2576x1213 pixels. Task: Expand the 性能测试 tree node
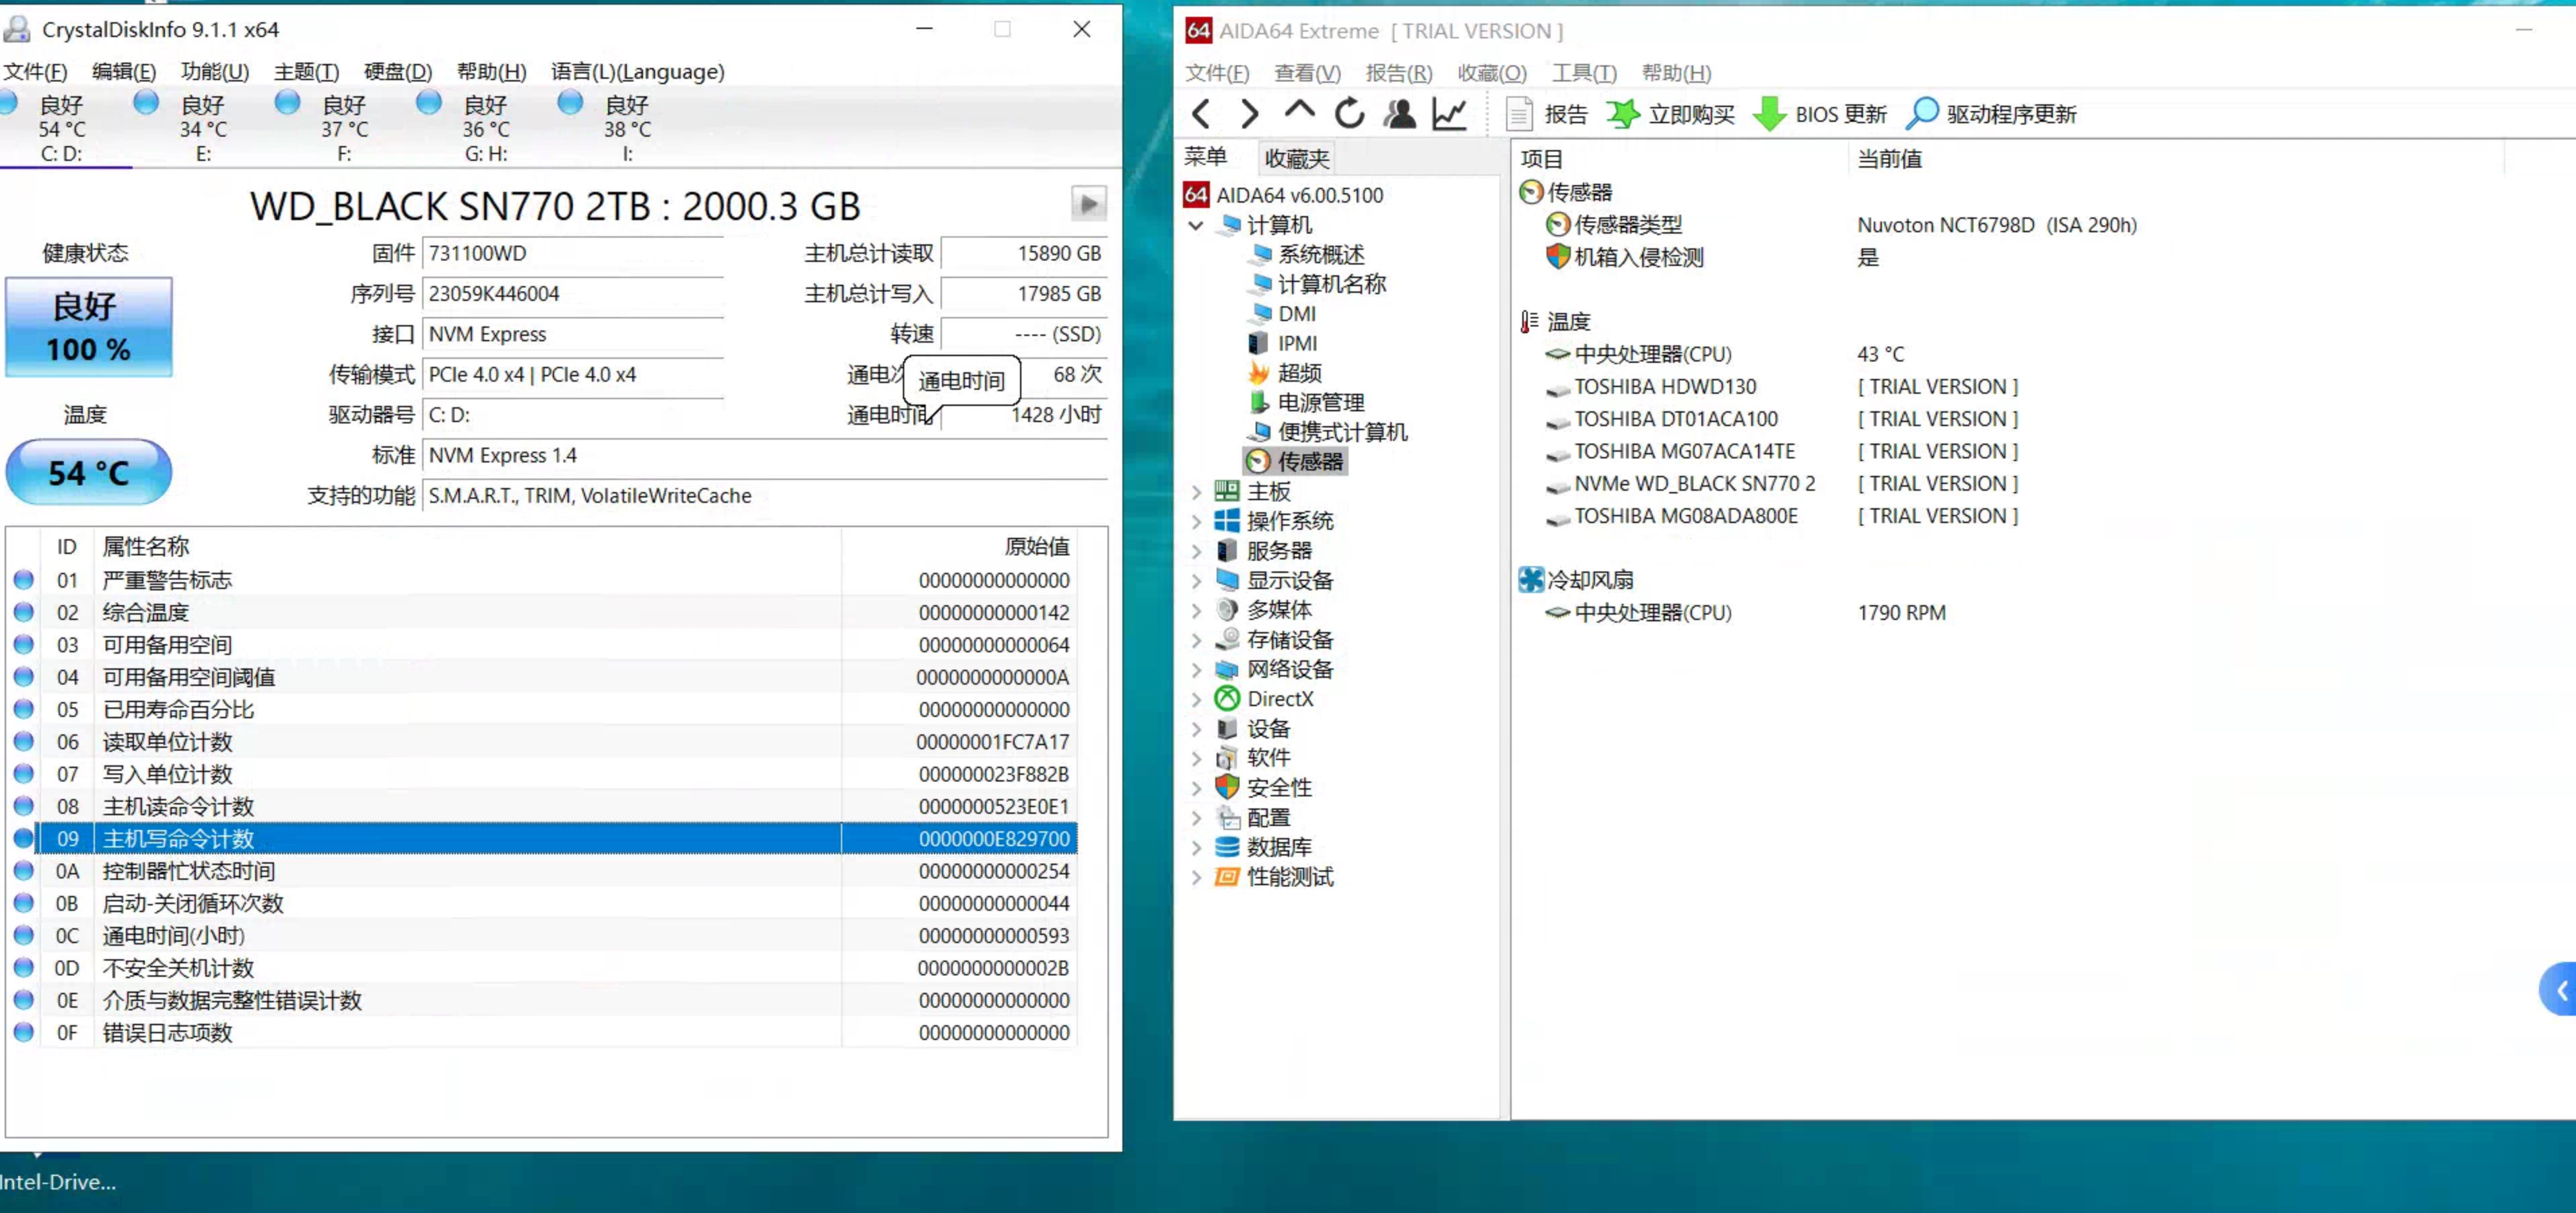1196,877
